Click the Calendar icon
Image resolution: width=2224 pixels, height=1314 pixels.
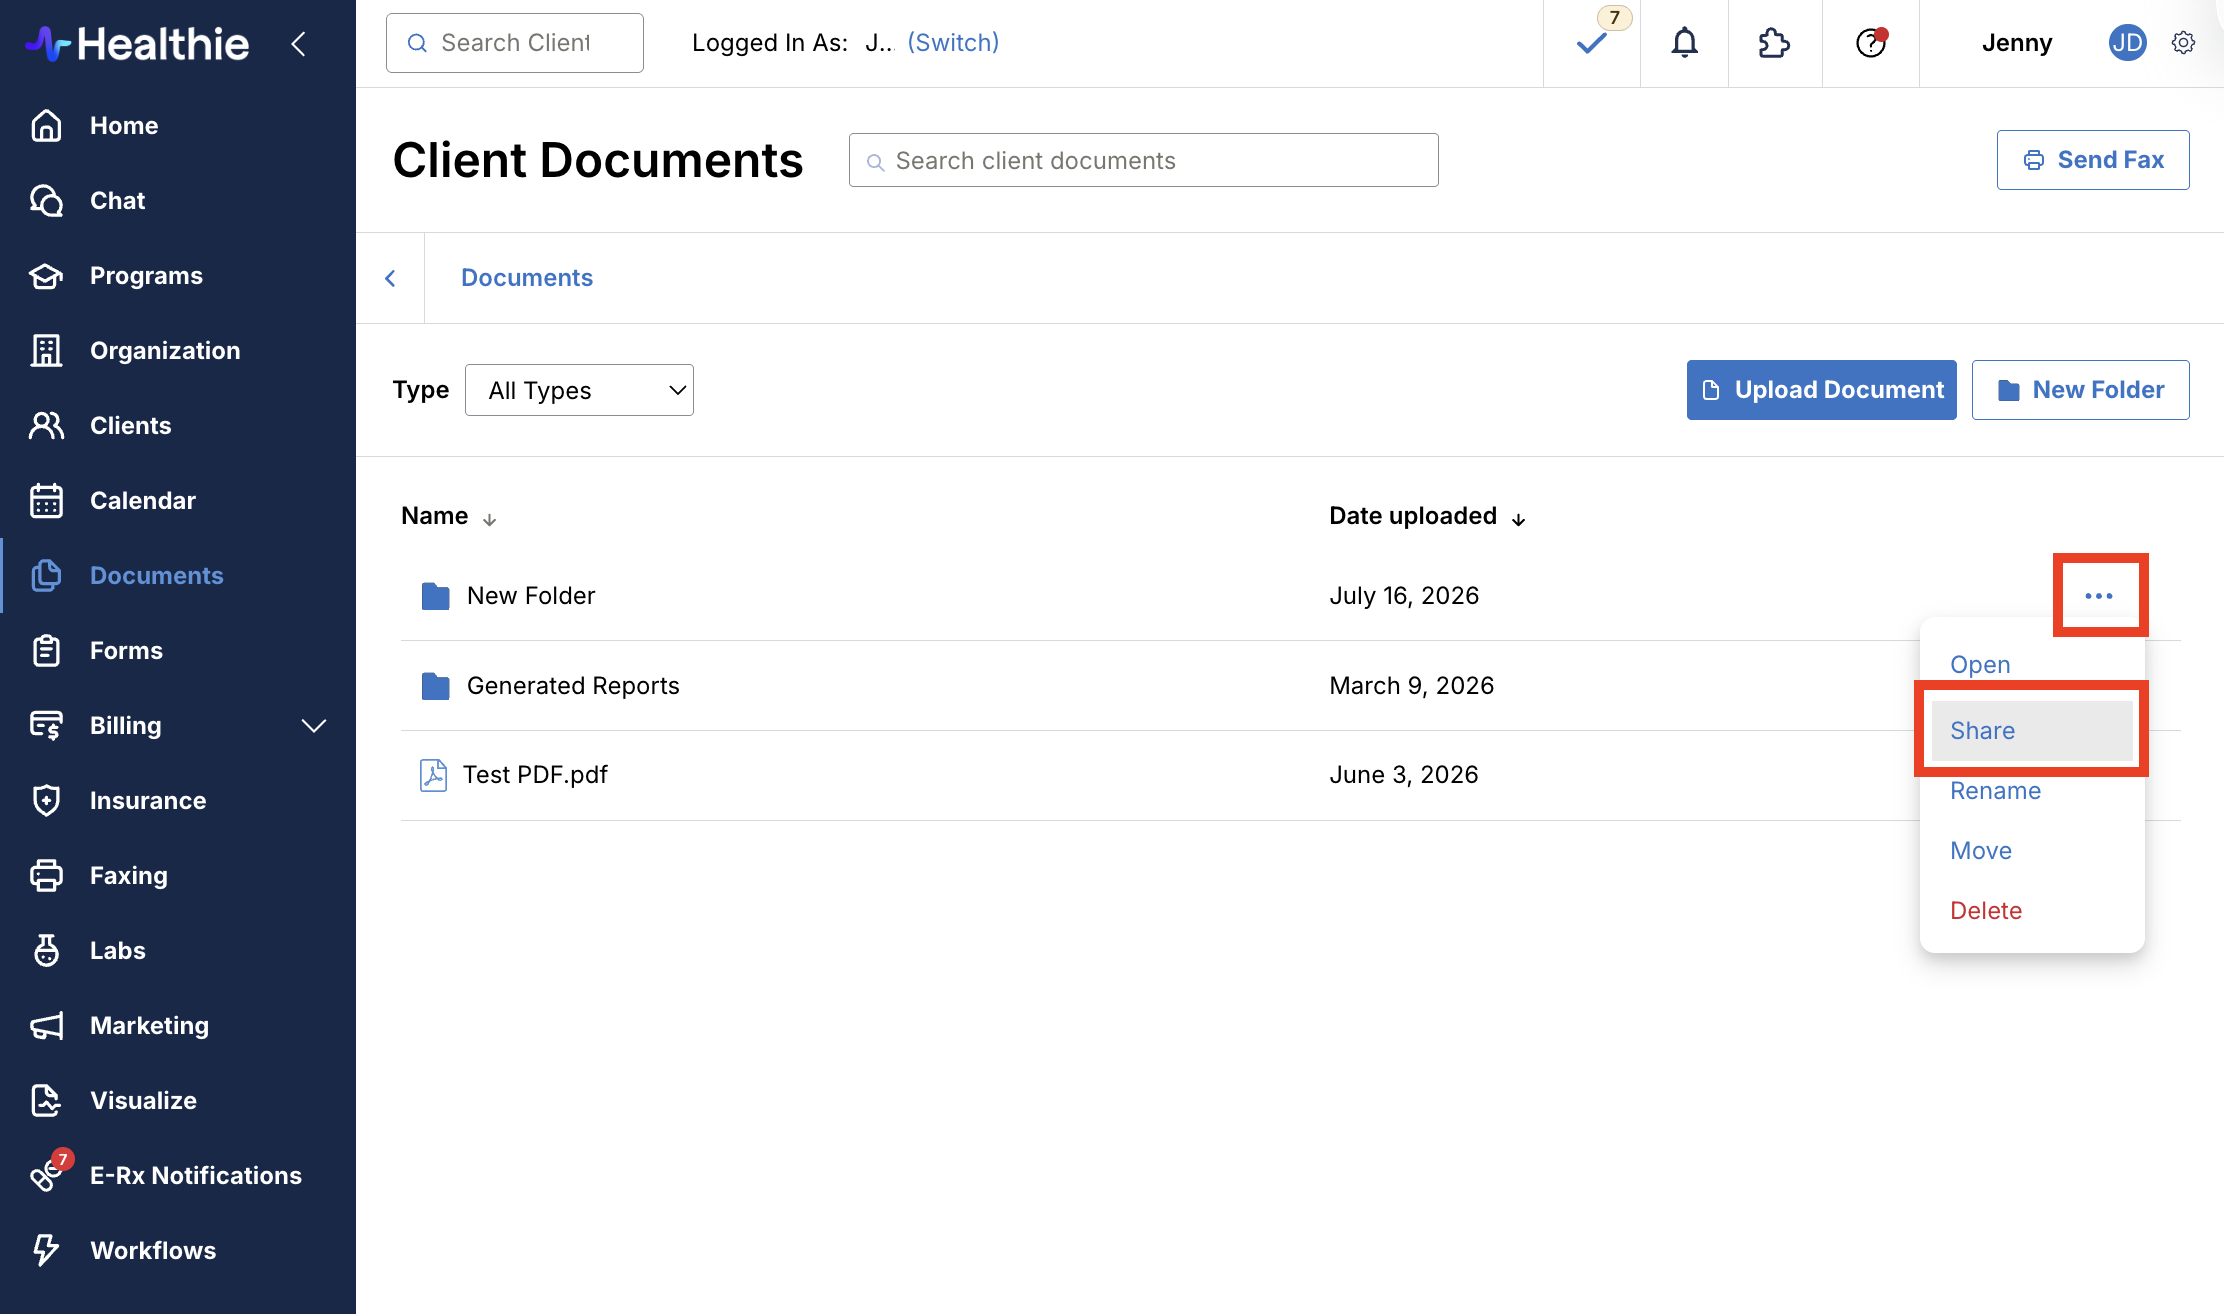46,501
